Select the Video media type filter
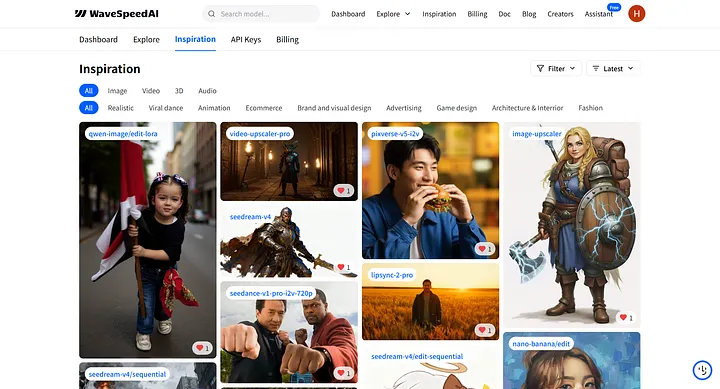This screenshot has height=389, width=720. (x=151, y=91)
